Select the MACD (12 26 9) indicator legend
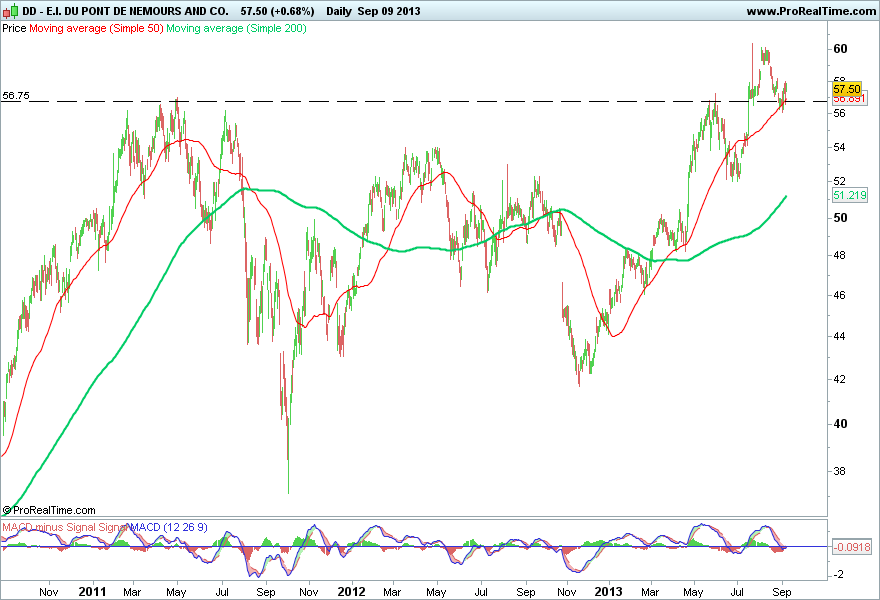880x600 pixels. point(169,528)
